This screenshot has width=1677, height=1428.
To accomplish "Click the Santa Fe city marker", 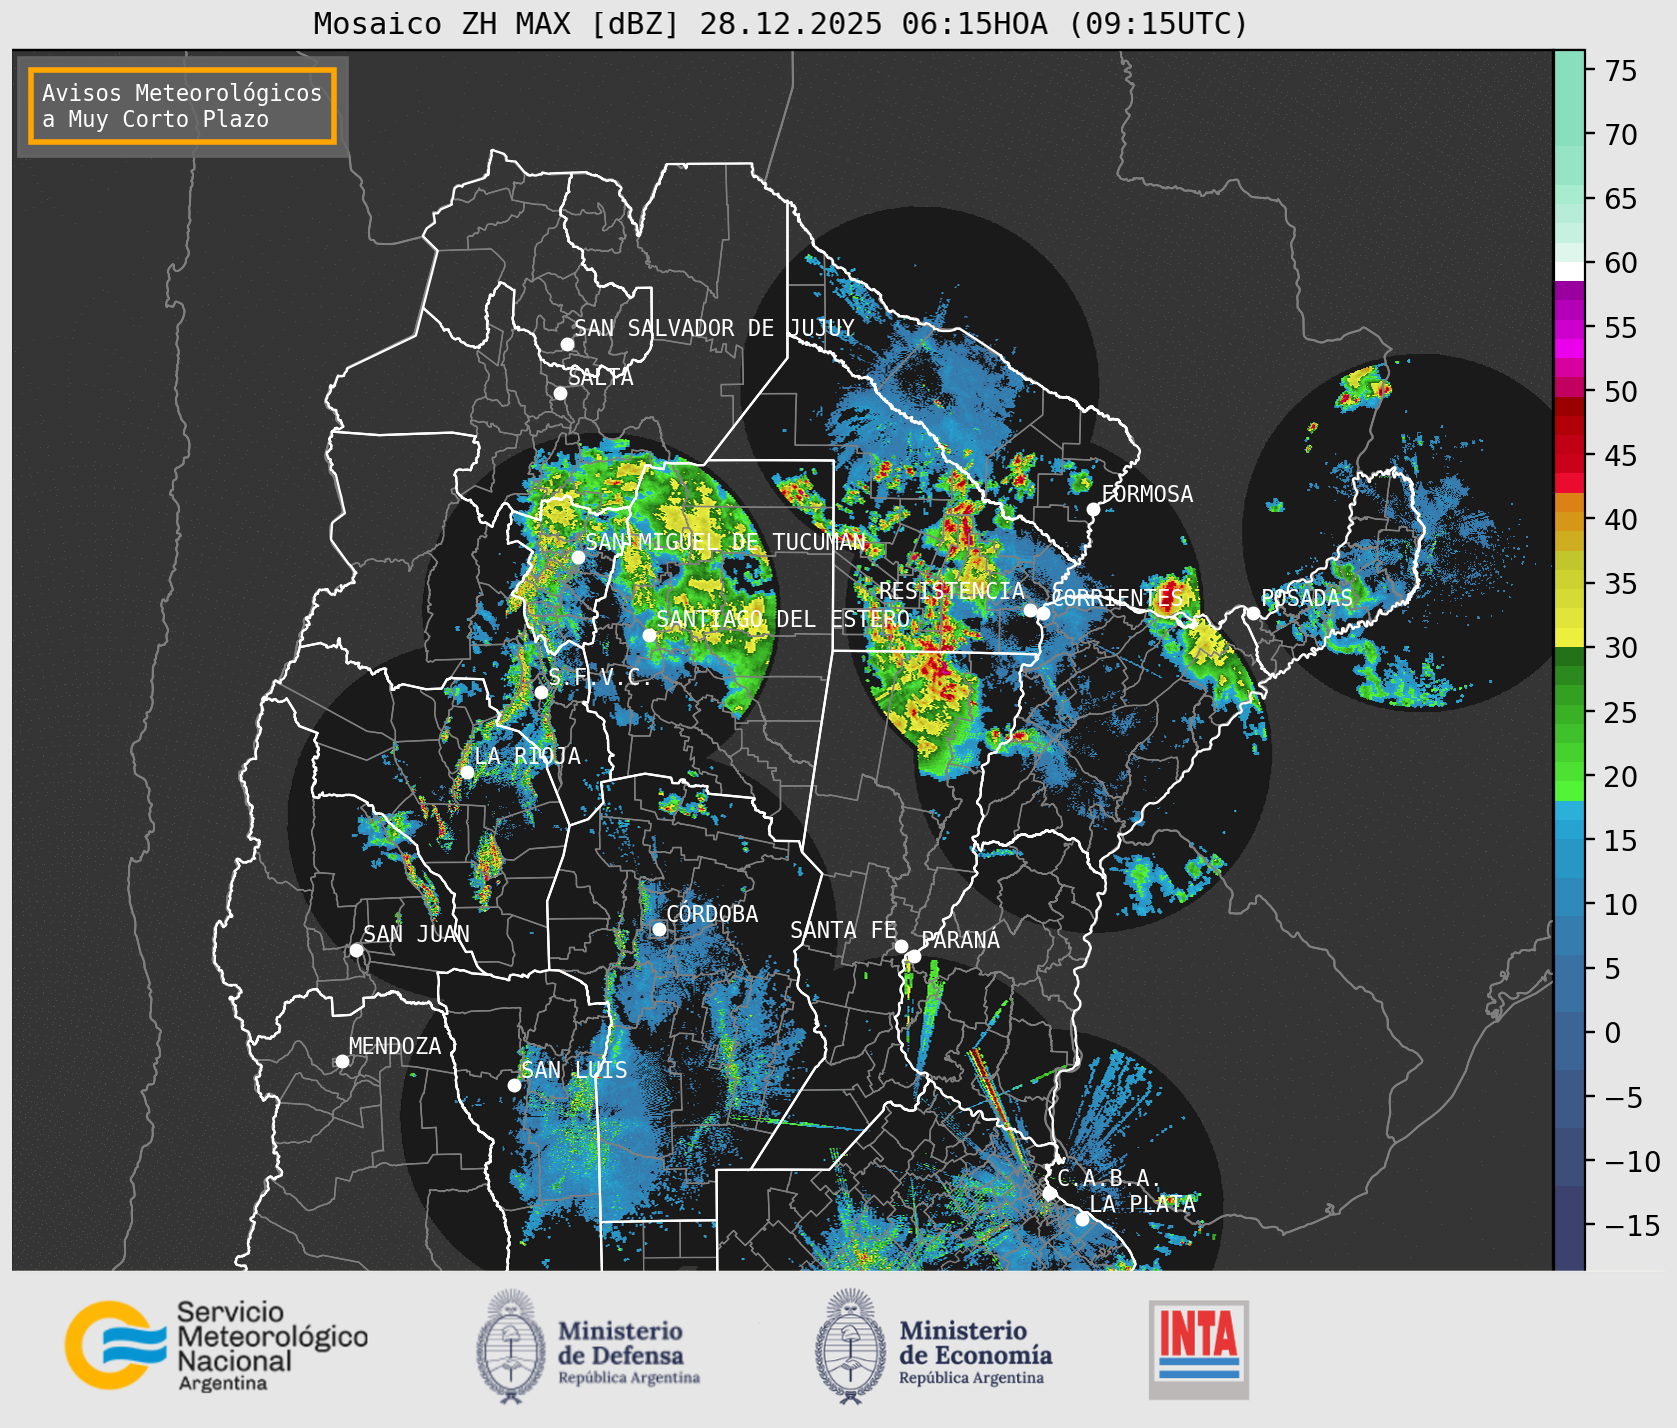I will [x=901, y=946].
